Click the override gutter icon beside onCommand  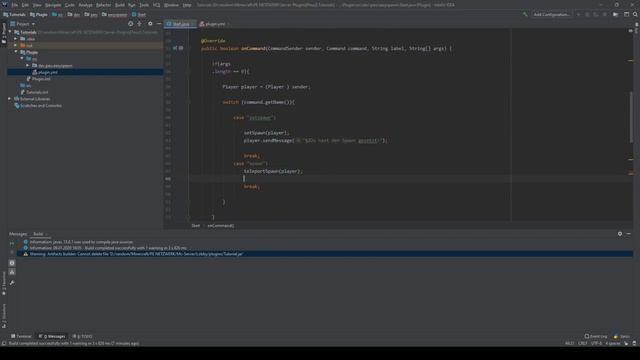175,48
